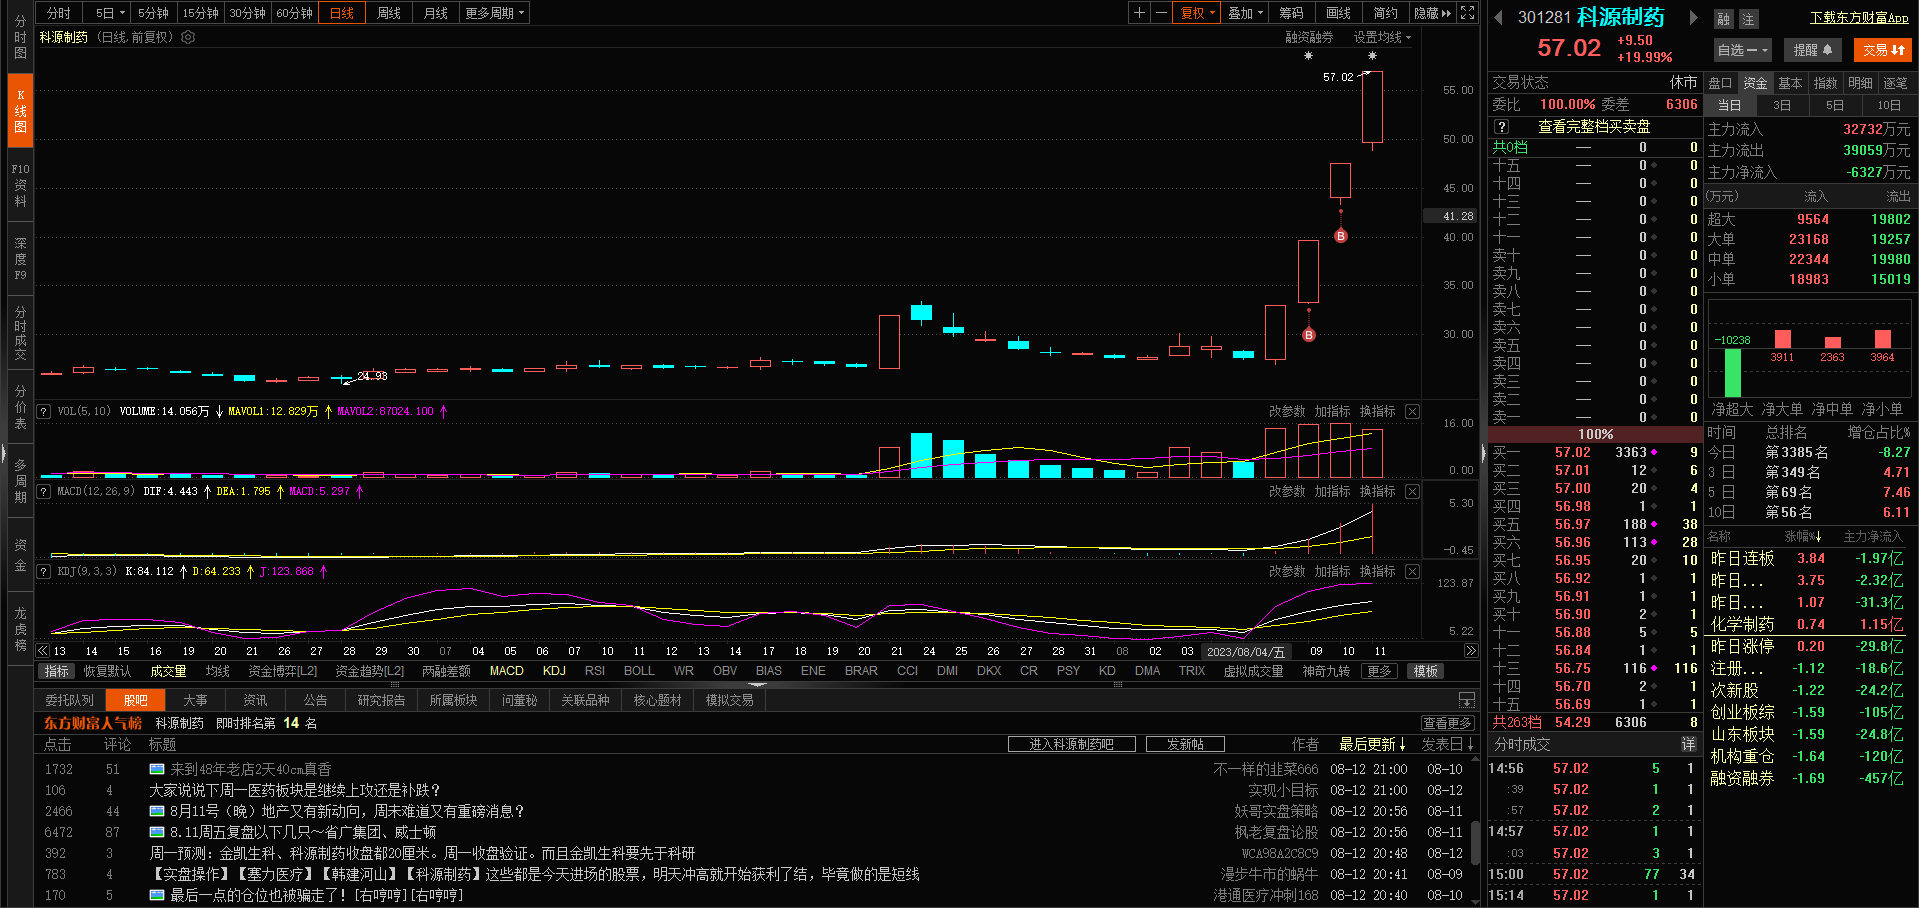Select 3日 capital flow range

1782,105
